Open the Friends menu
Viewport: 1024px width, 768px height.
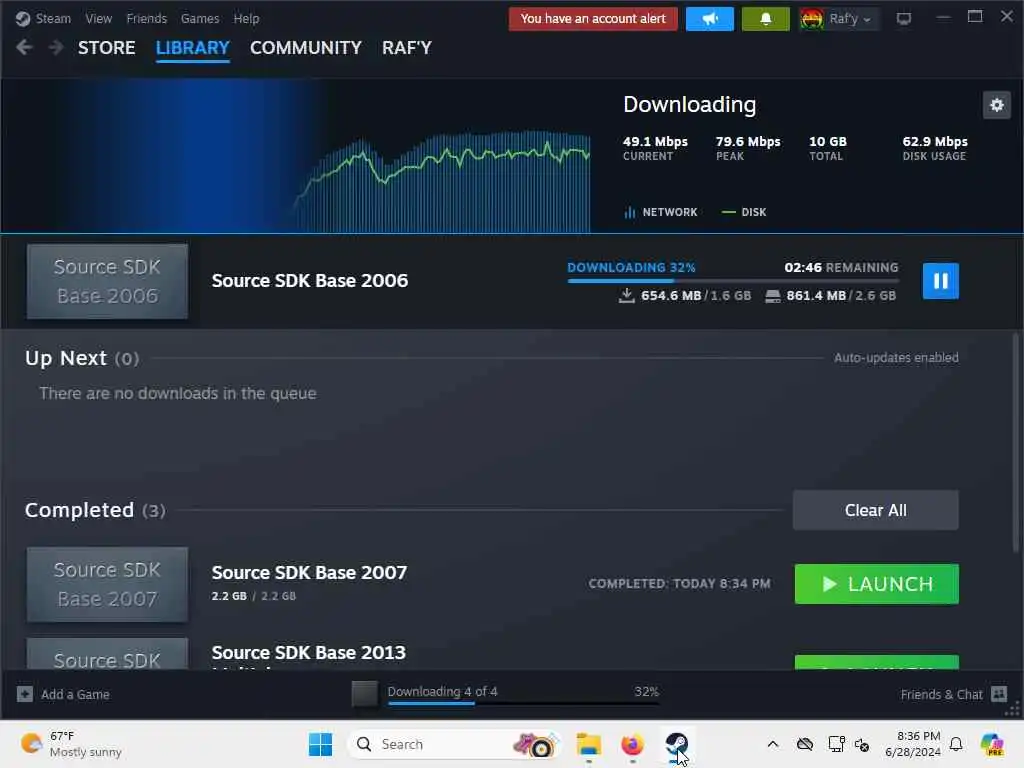tap(146, 18)
